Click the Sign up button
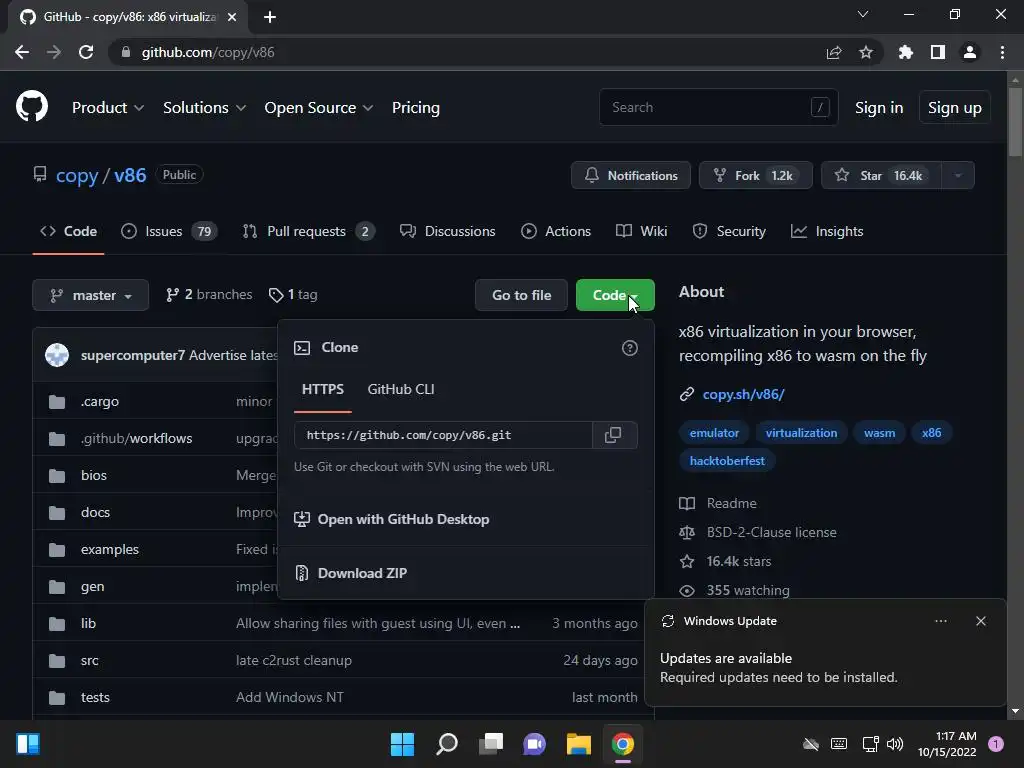 click(x=955, y=108)
